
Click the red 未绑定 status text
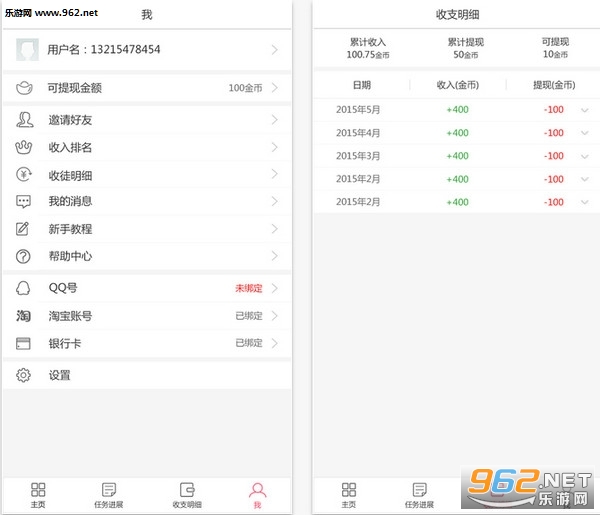(x=248, y=288)
